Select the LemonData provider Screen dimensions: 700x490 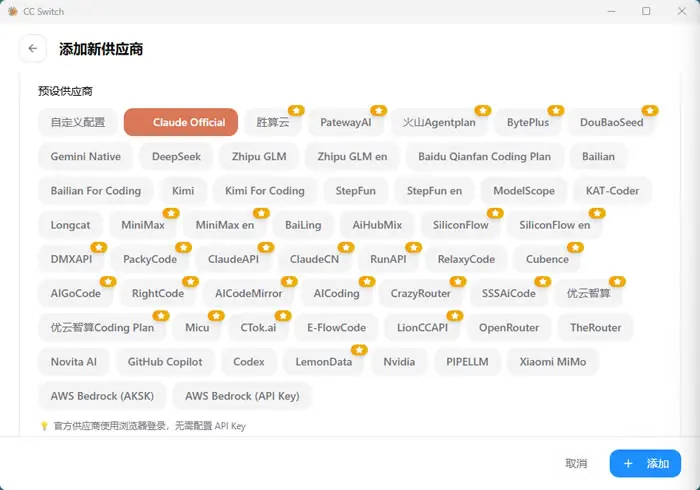click(324, 362)
